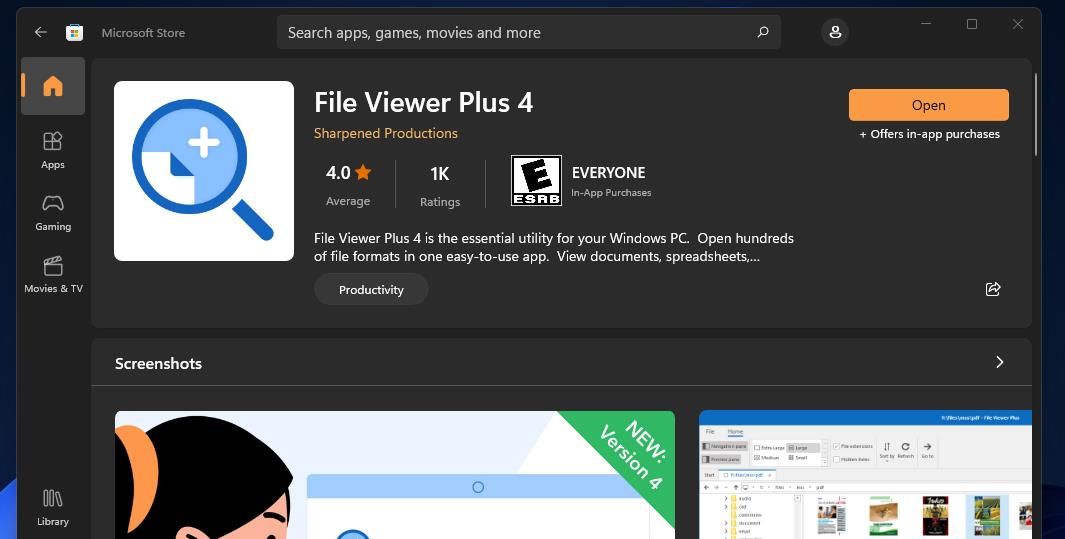The height and width of the screenshot is (539, 1065).
Task: Open second screenshot showing file browser
Action: [865, 475]
